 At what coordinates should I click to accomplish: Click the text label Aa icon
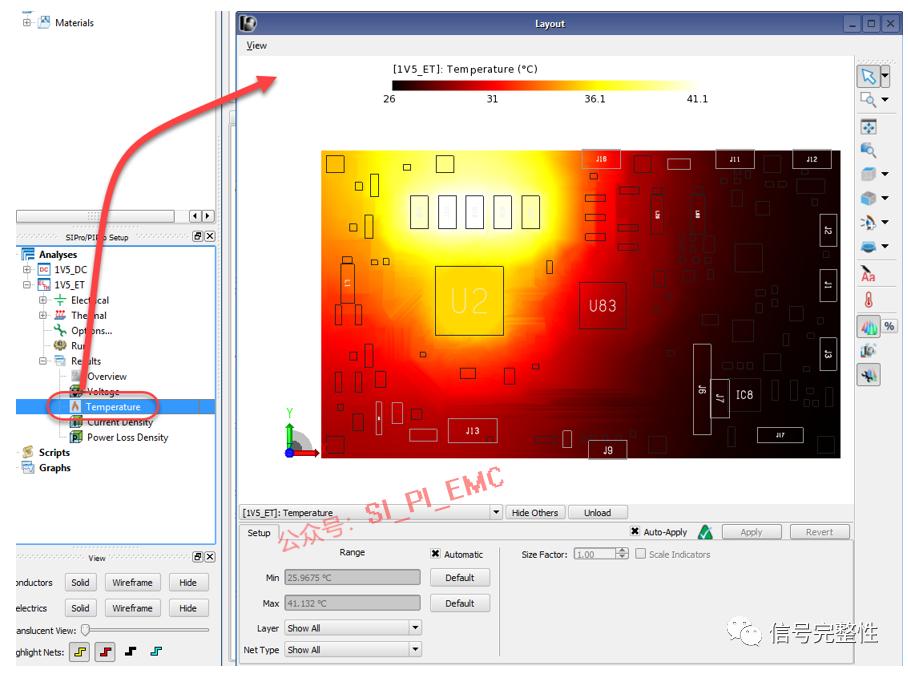point(867,274)
